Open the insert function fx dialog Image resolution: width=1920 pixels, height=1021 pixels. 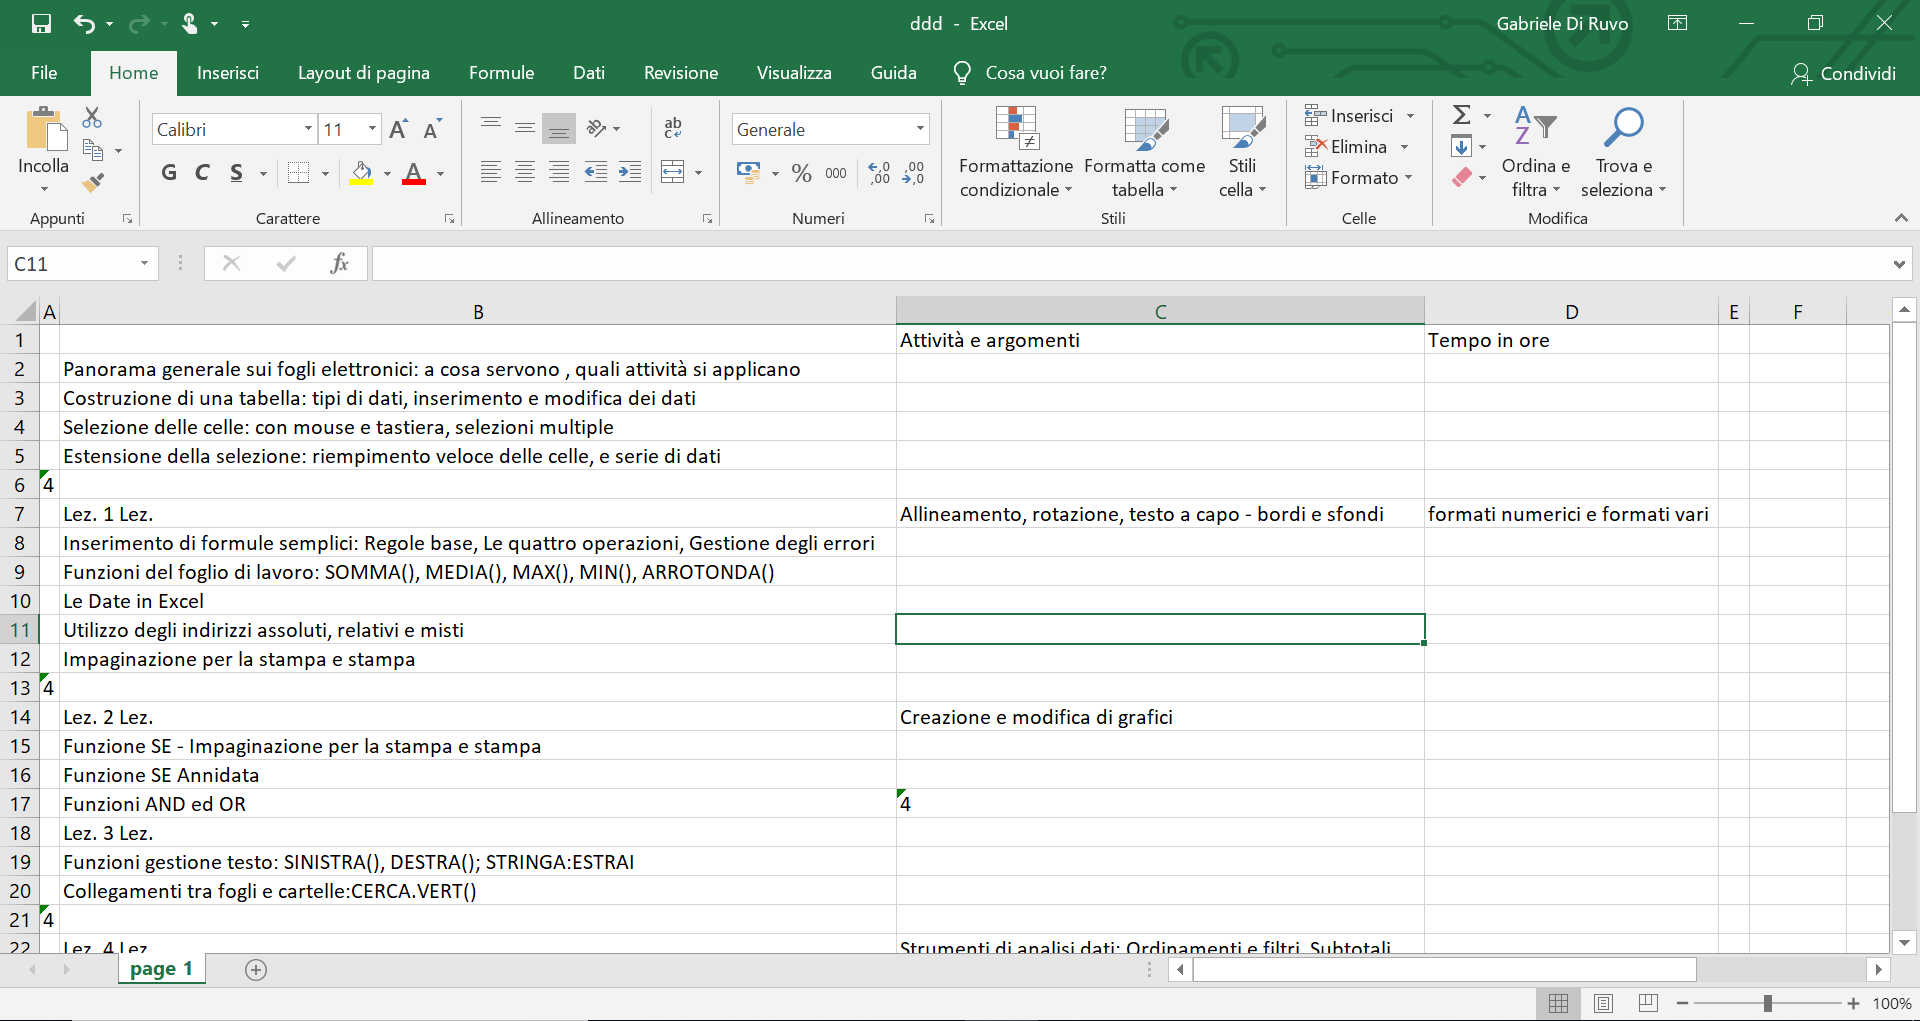(340, 263)
